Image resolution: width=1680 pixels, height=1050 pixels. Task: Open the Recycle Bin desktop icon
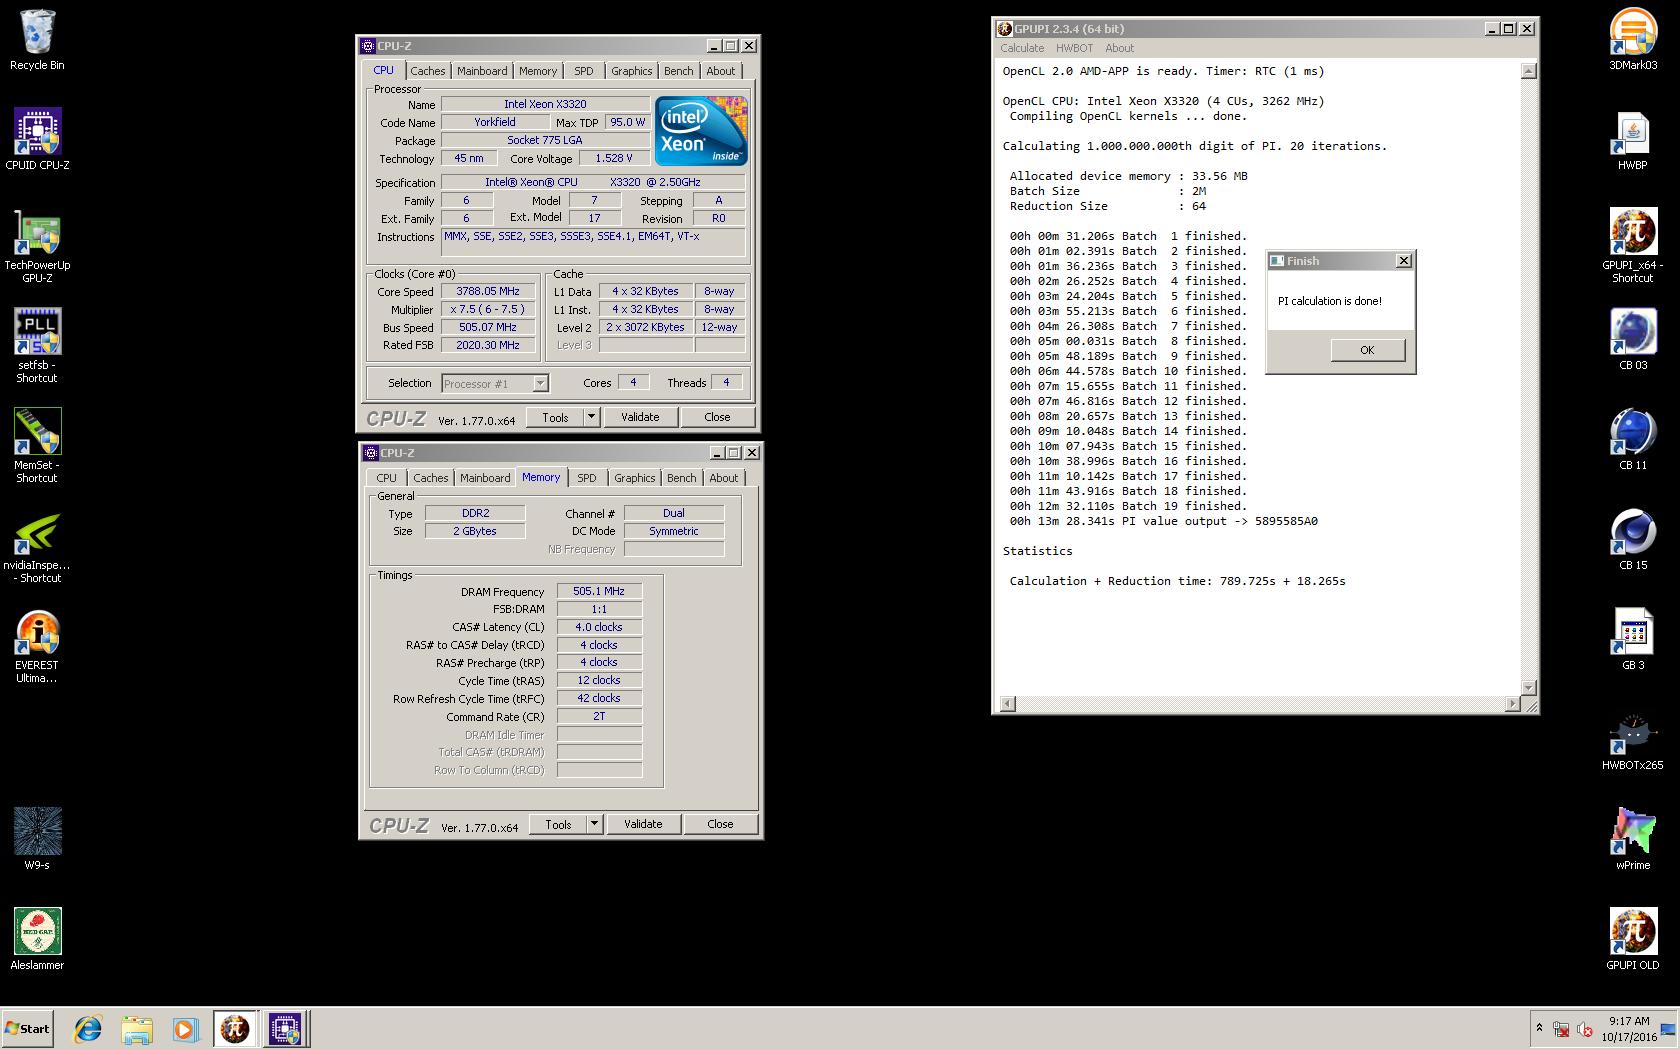(x=37, y=40)
